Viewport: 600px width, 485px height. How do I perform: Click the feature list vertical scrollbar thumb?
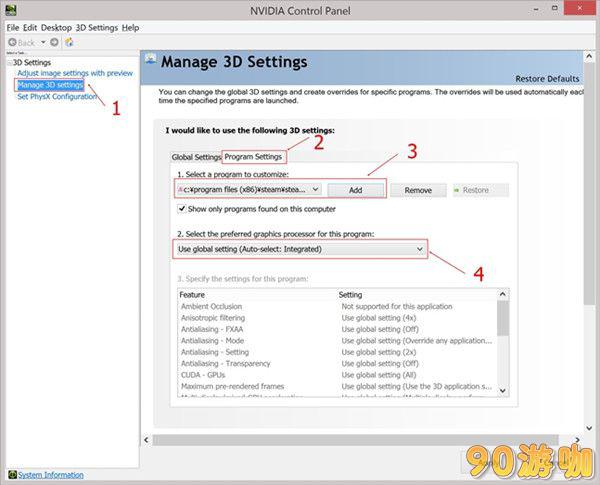503,318
